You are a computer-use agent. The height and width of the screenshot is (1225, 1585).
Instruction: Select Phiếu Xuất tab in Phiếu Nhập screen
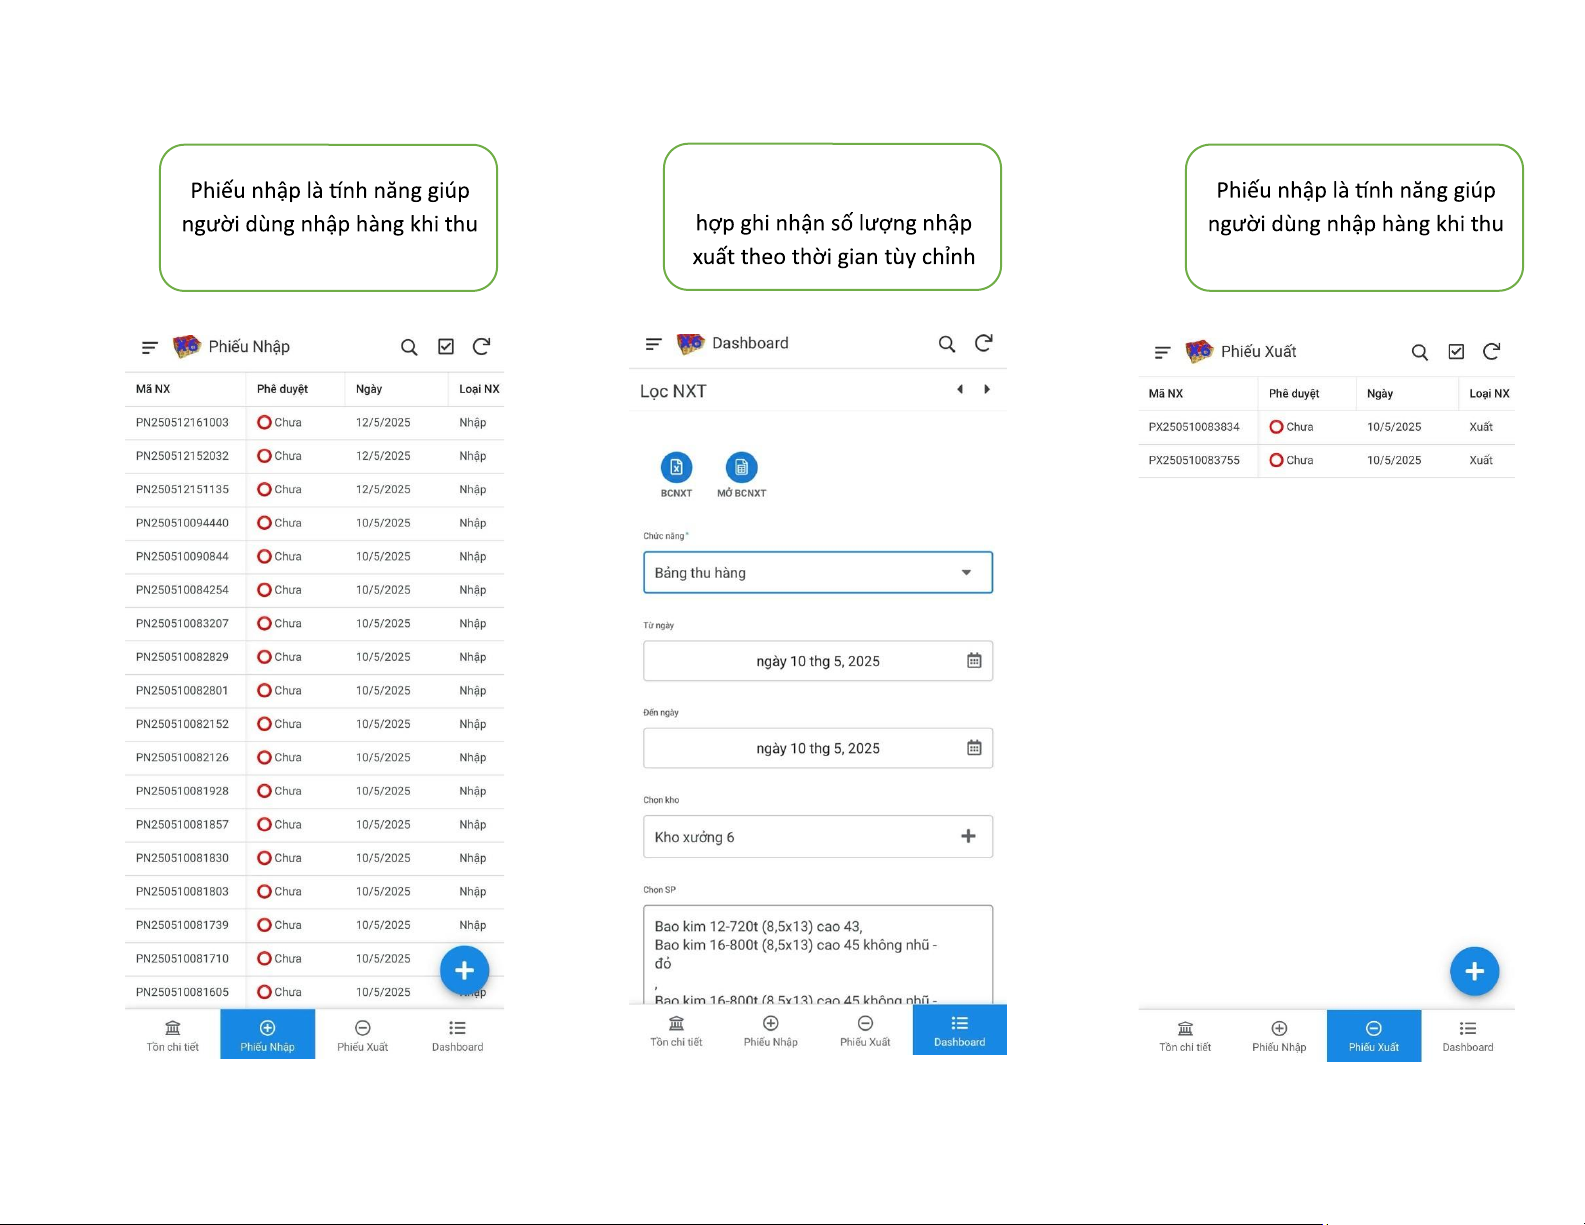click(x=362, y=1035)
